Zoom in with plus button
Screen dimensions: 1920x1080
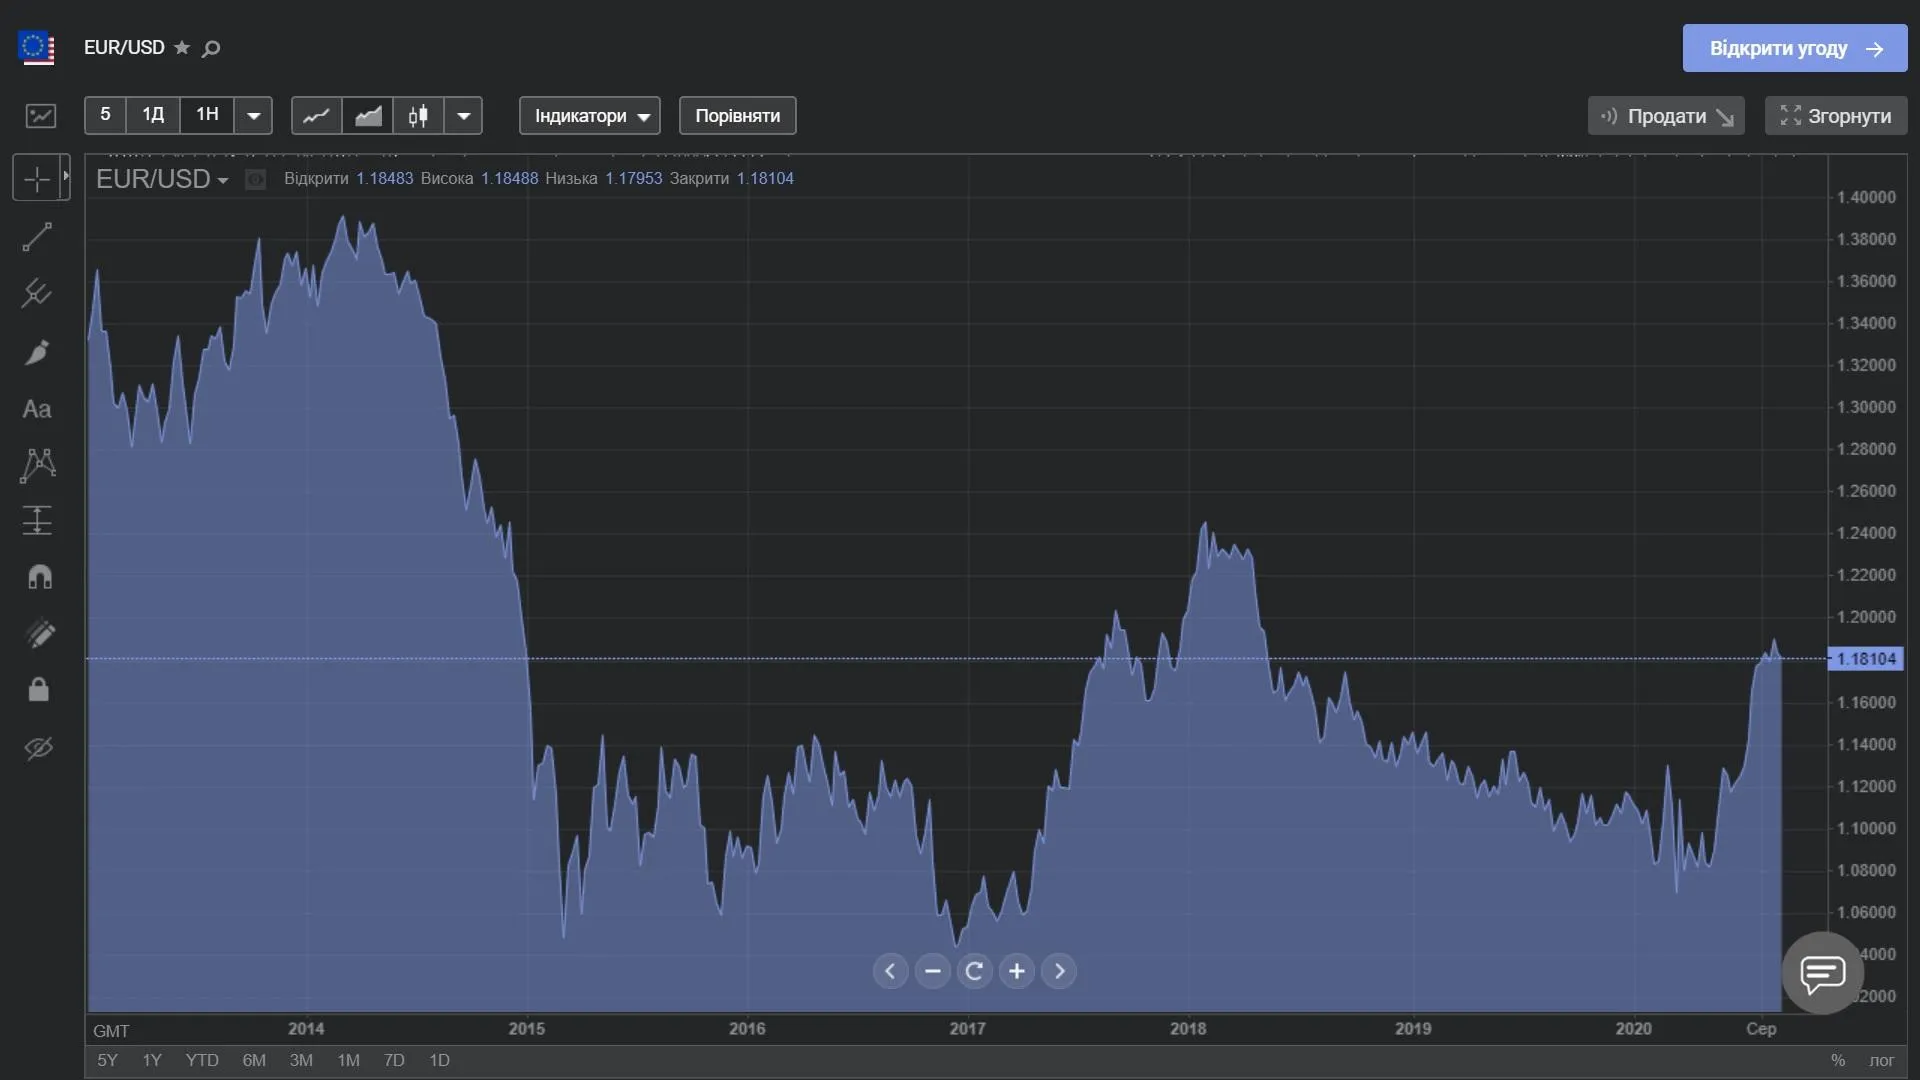tap(1017, 971)
